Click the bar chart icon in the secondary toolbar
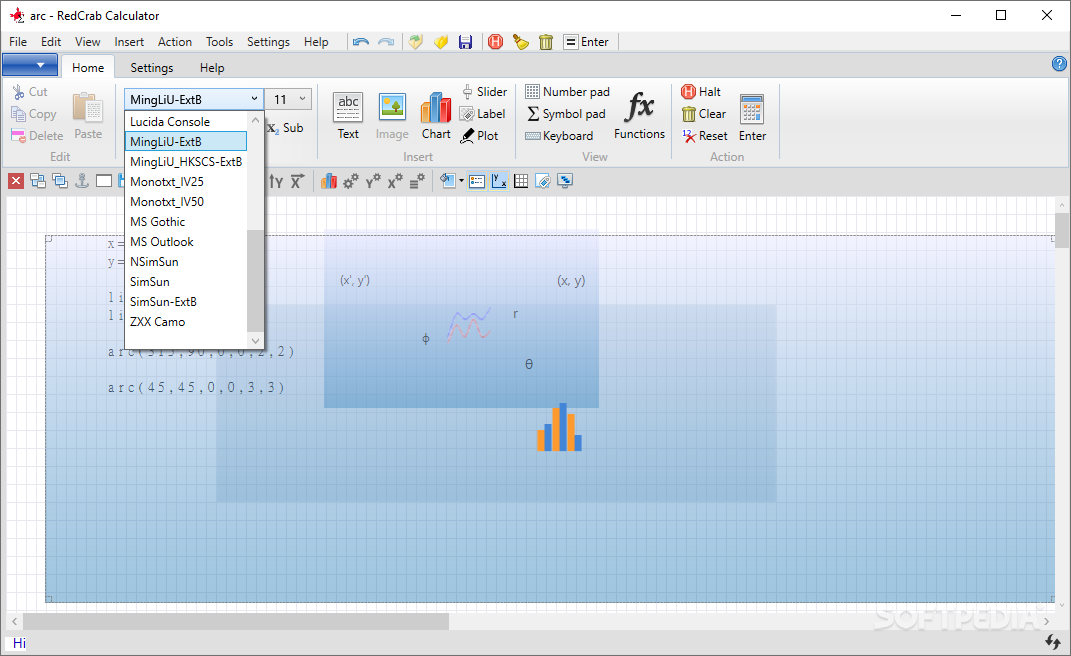Image resolution: width=1071 pixels, height=656 pixels. coord(329,181)
